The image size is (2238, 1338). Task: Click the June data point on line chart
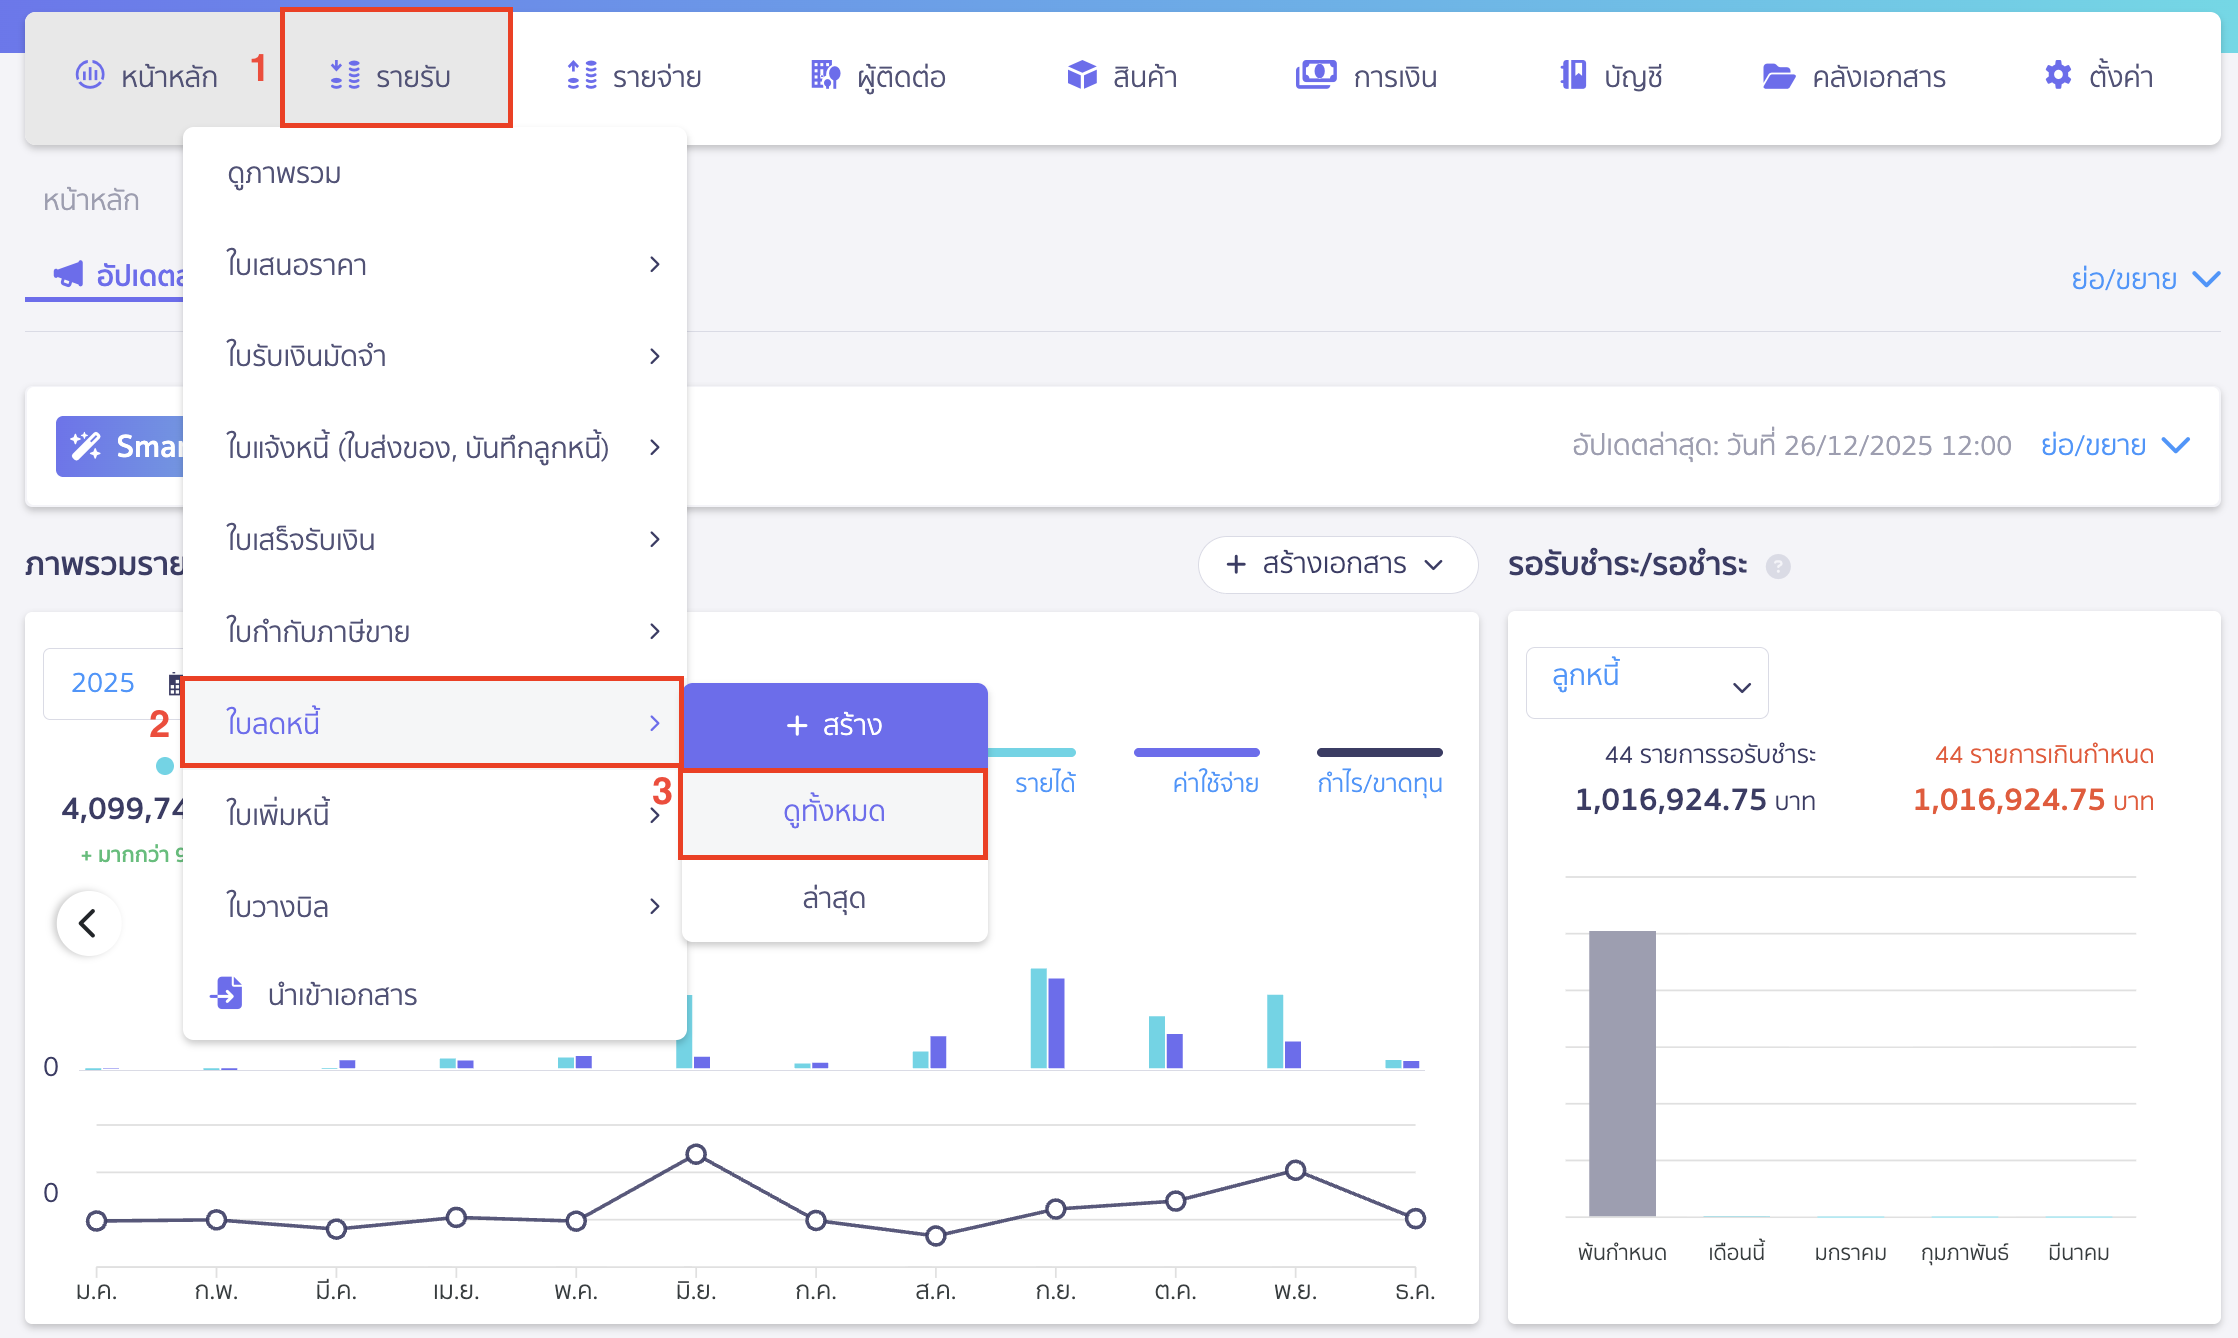tap(696, 1155)
